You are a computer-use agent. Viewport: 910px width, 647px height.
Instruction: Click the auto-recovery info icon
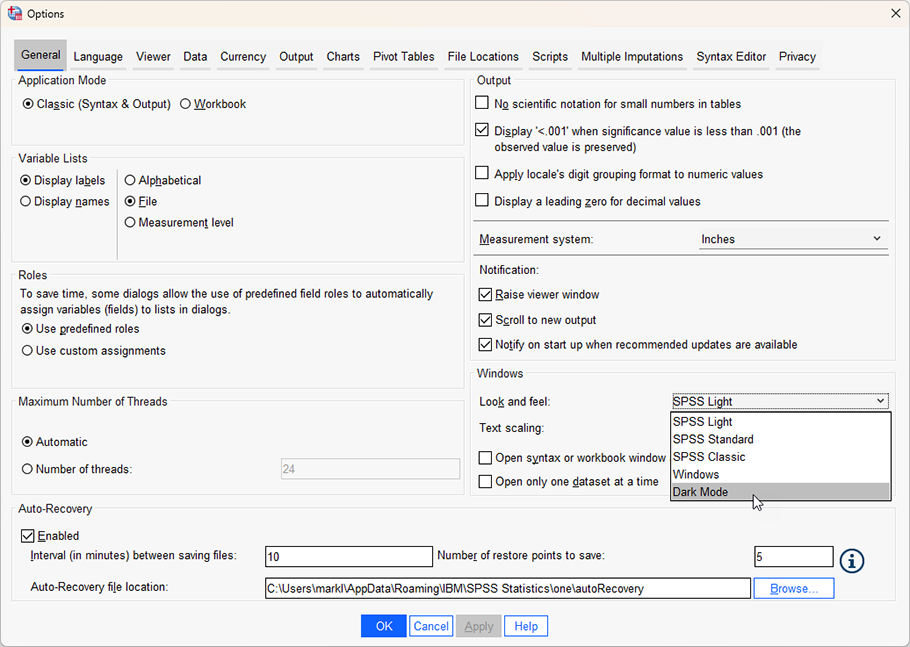(851, 561)
